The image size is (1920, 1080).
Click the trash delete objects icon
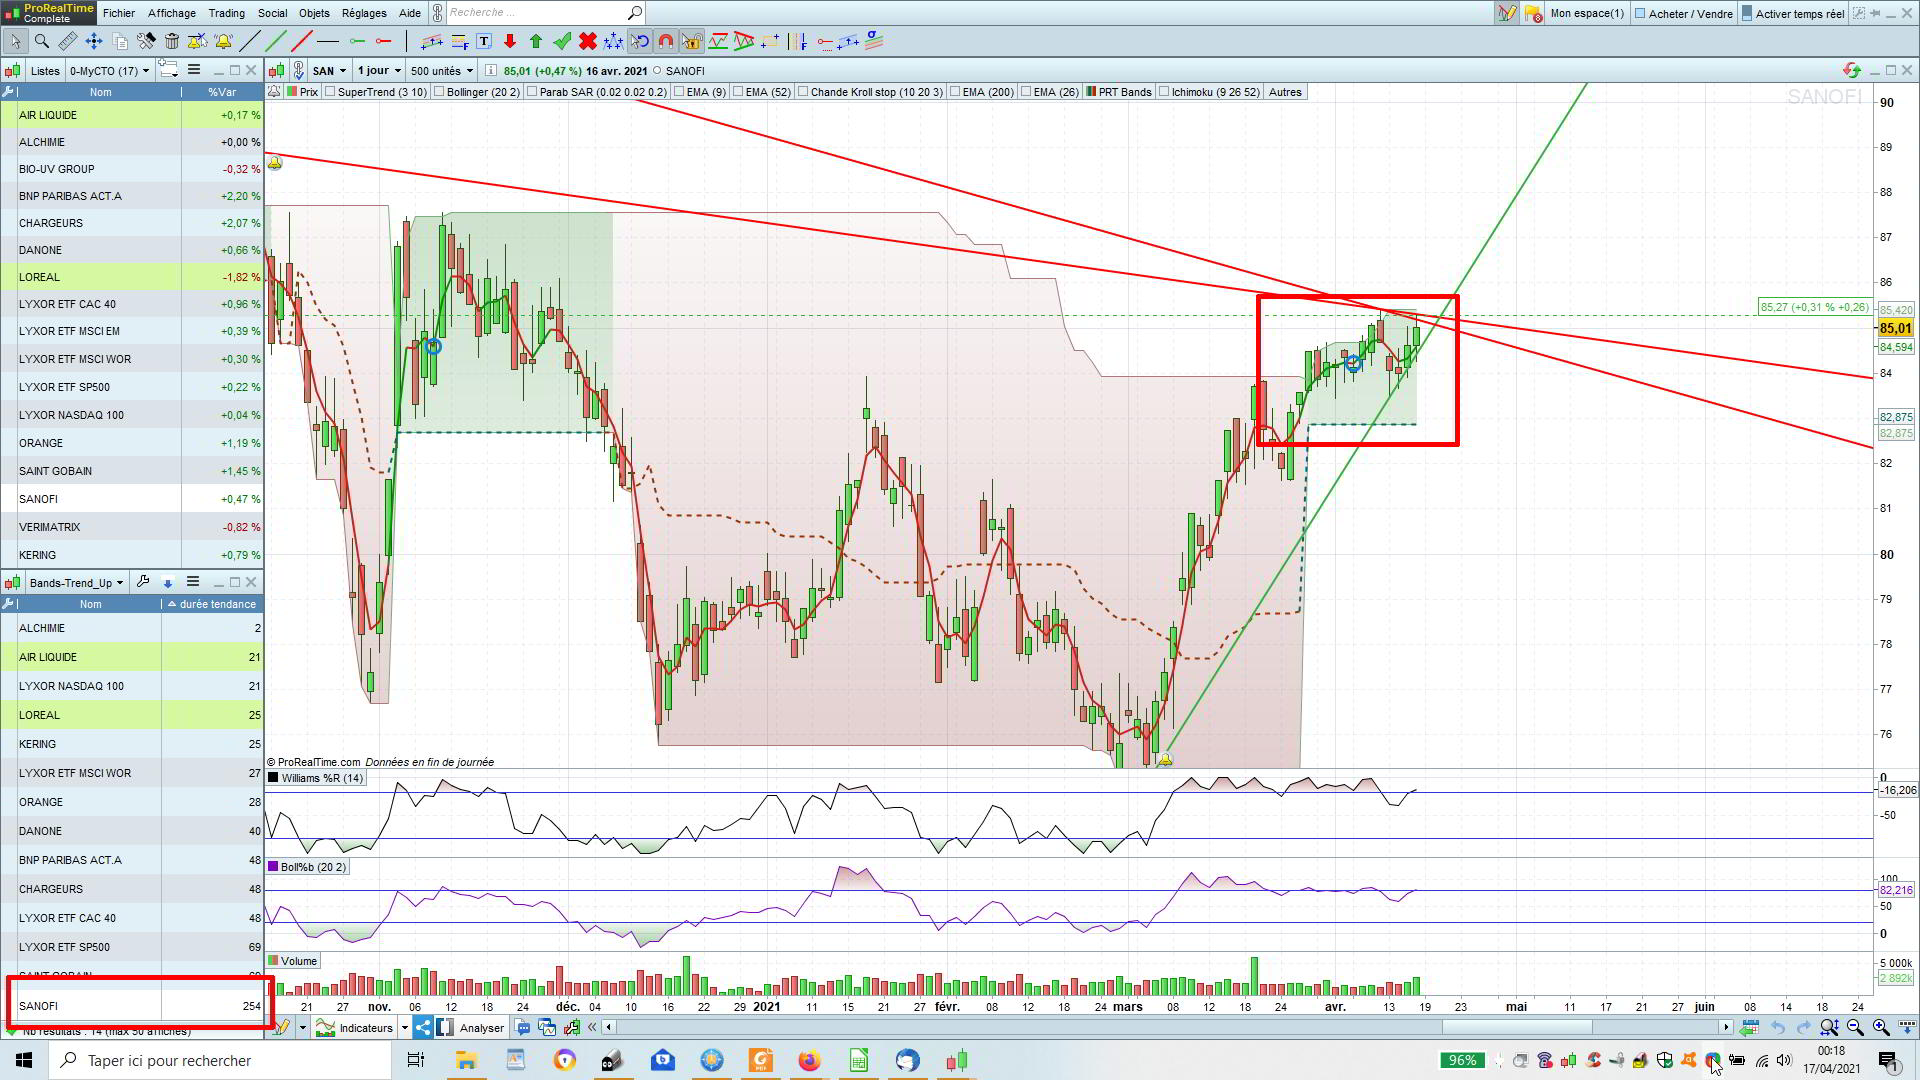[172, 41]
